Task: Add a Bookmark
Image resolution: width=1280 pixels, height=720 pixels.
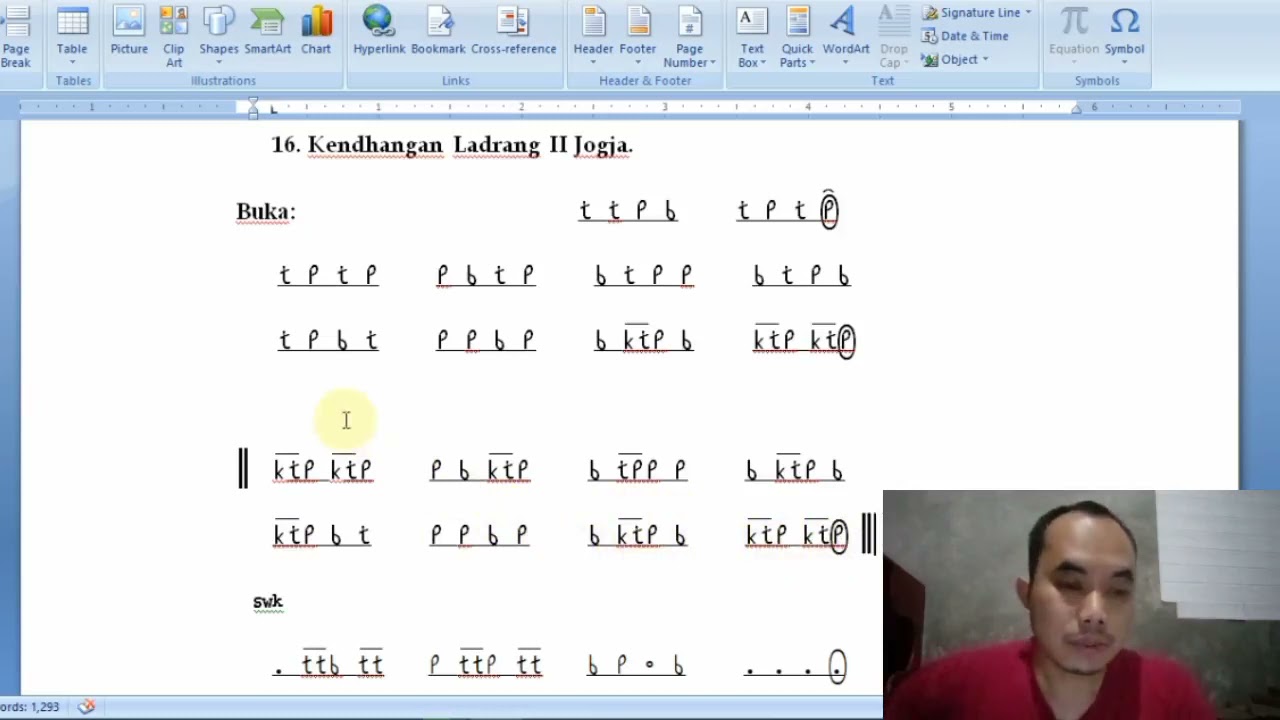Action: [x=438, y=32]
